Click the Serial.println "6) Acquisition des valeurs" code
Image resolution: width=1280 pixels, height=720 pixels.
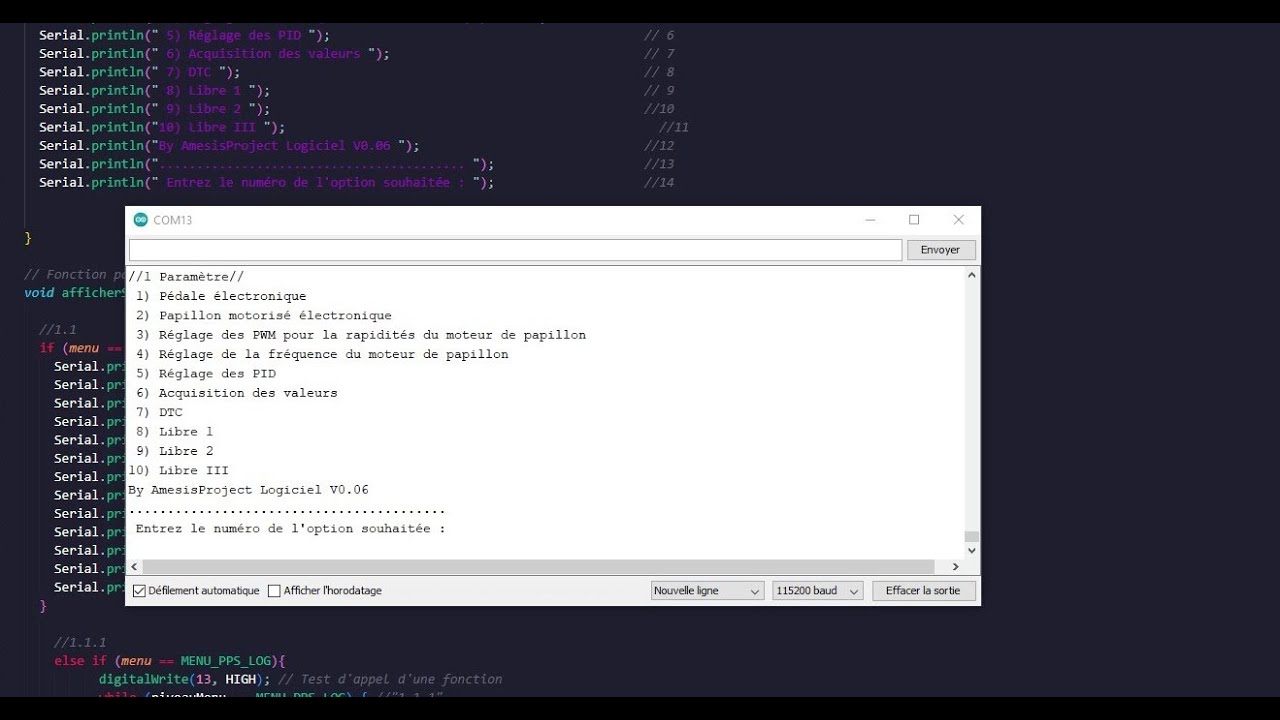(215, 53)
